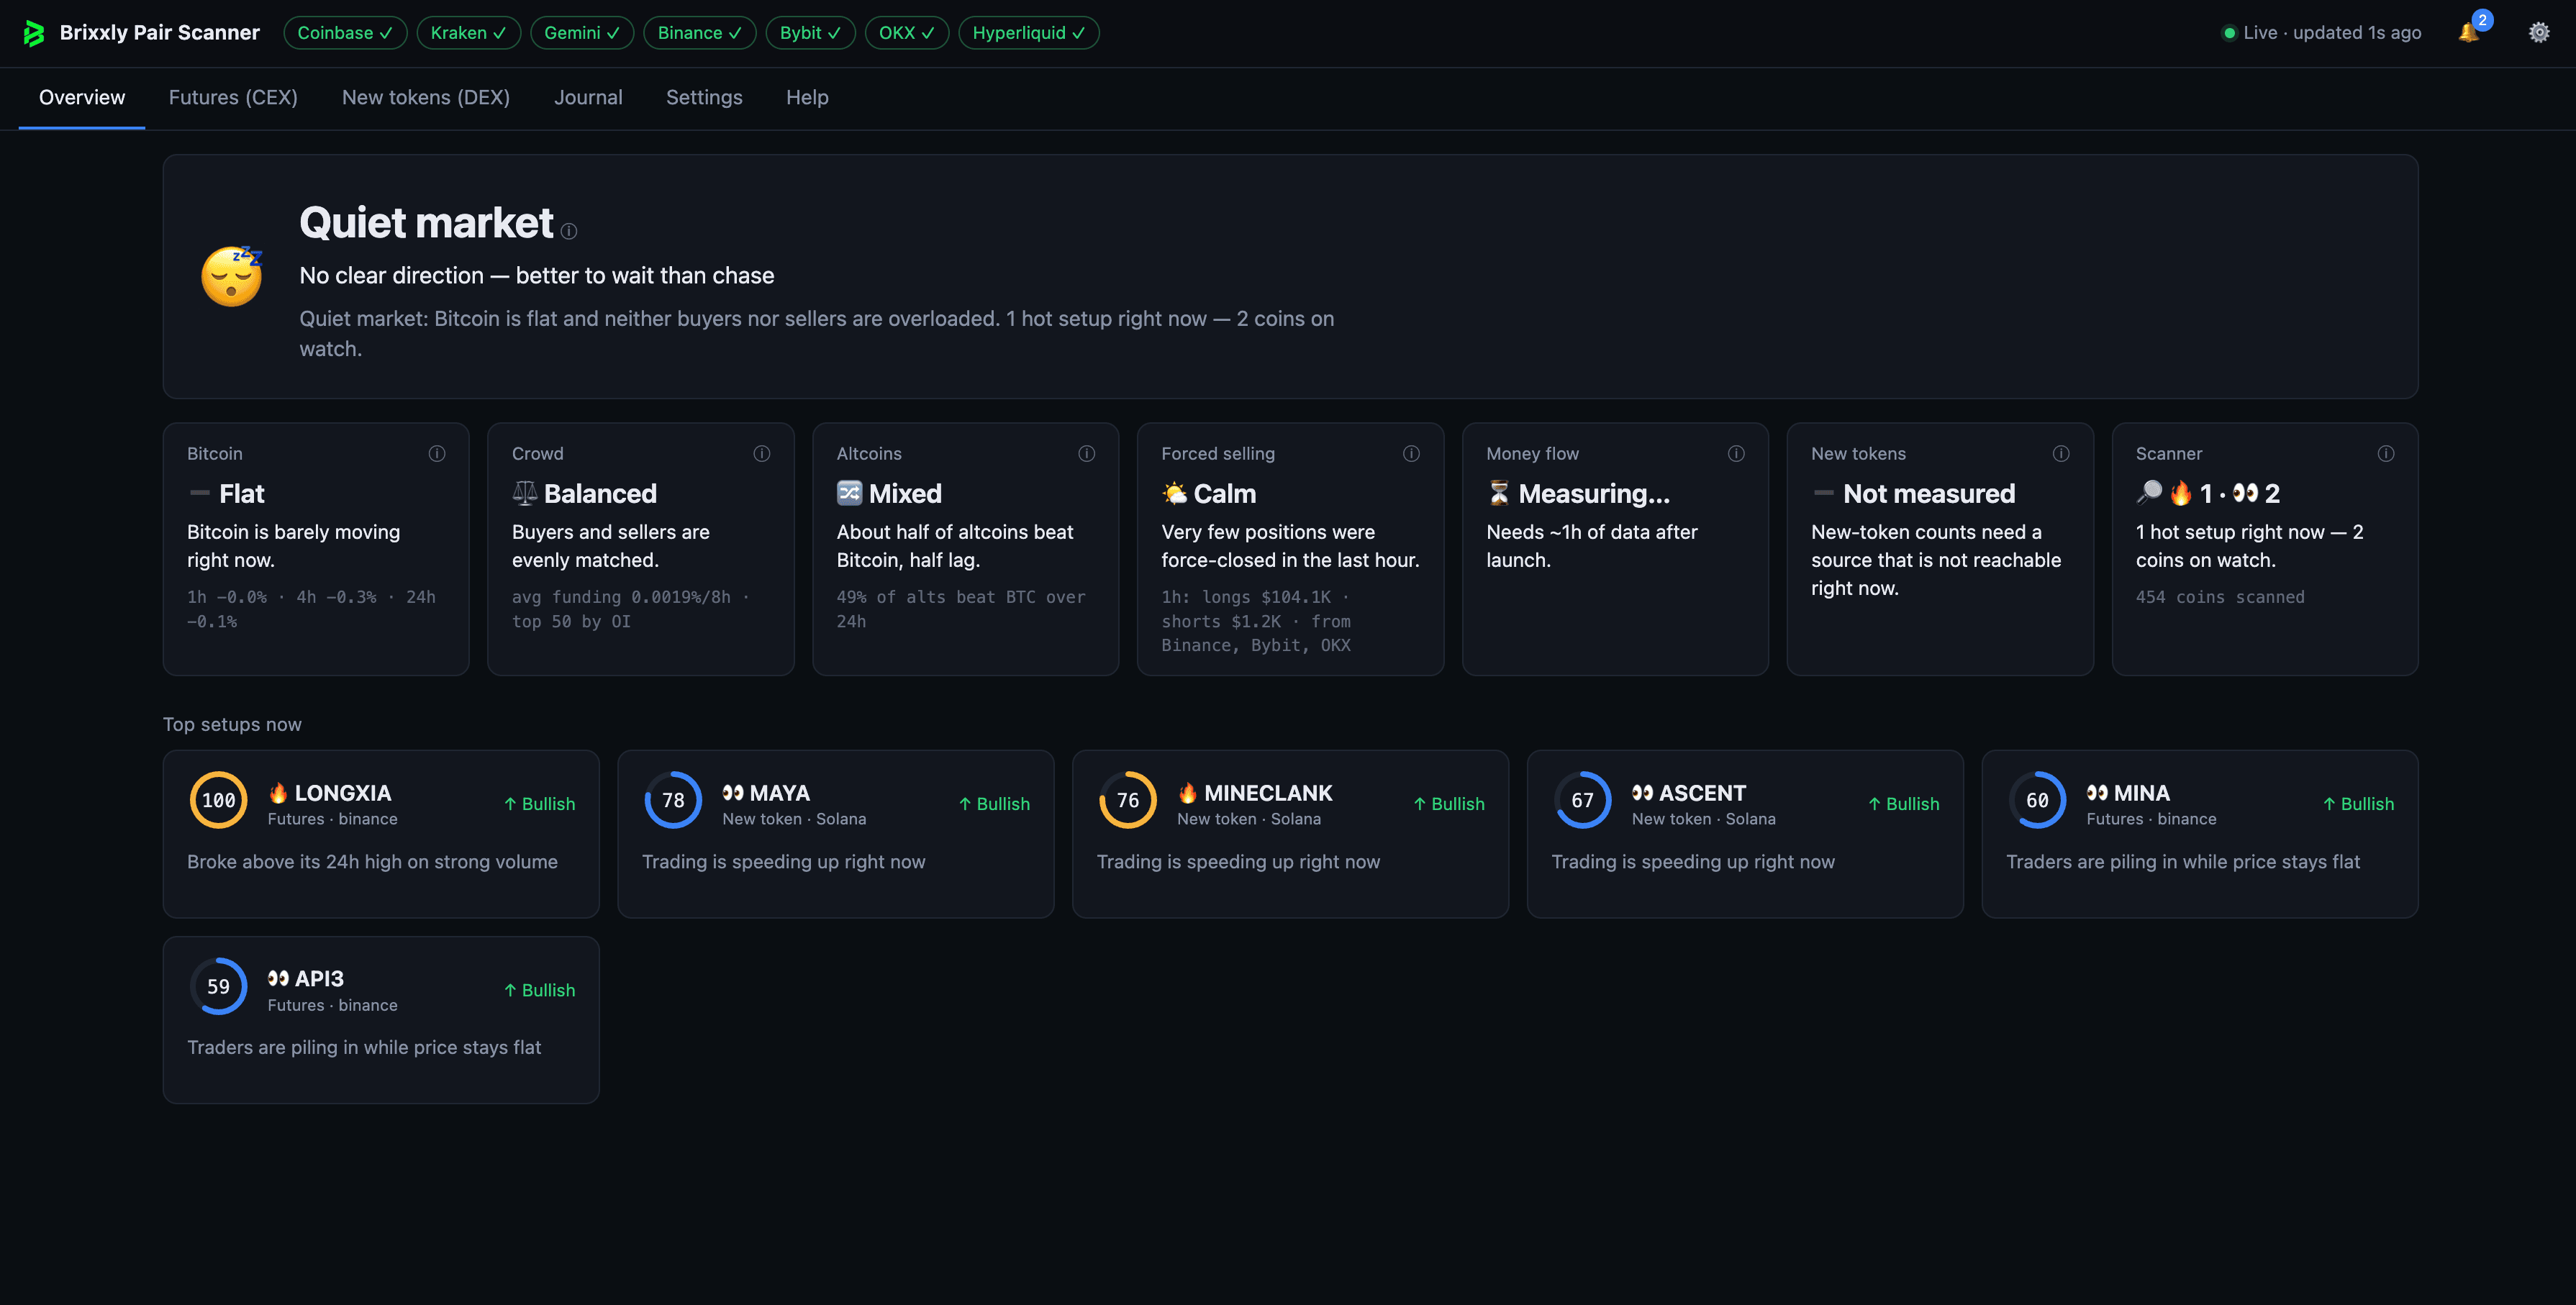Toggle the Kraken exchange chip

point(468,33)
